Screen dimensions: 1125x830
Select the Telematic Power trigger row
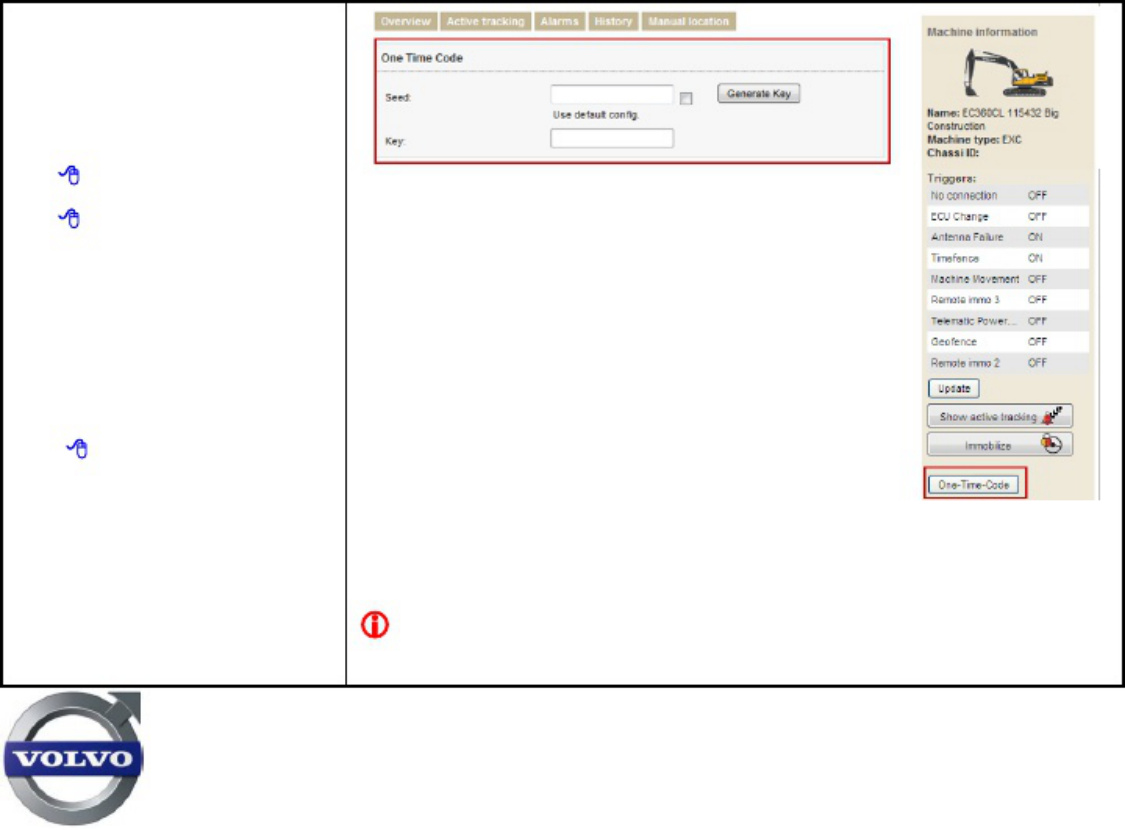[1007, 321]
